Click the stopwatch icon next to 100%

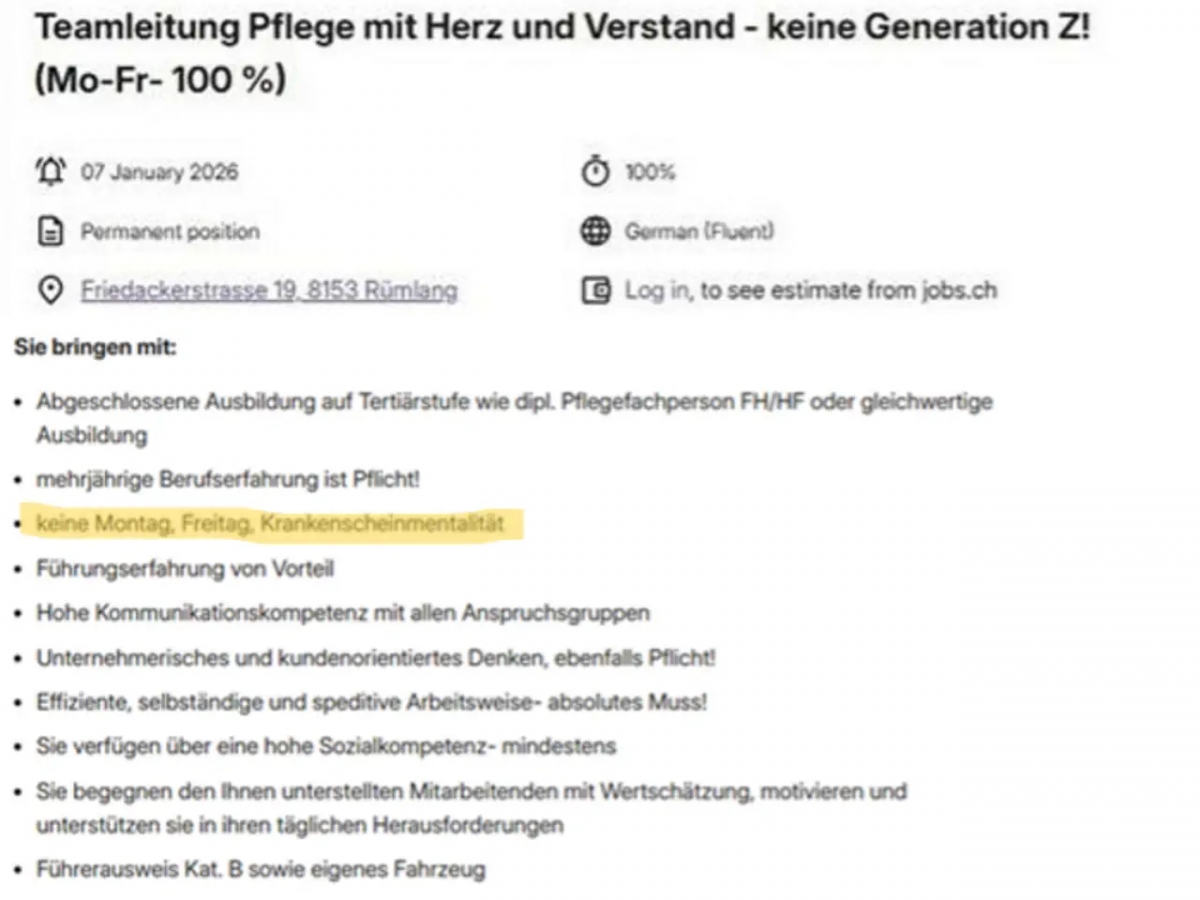[x=595, y=172]
